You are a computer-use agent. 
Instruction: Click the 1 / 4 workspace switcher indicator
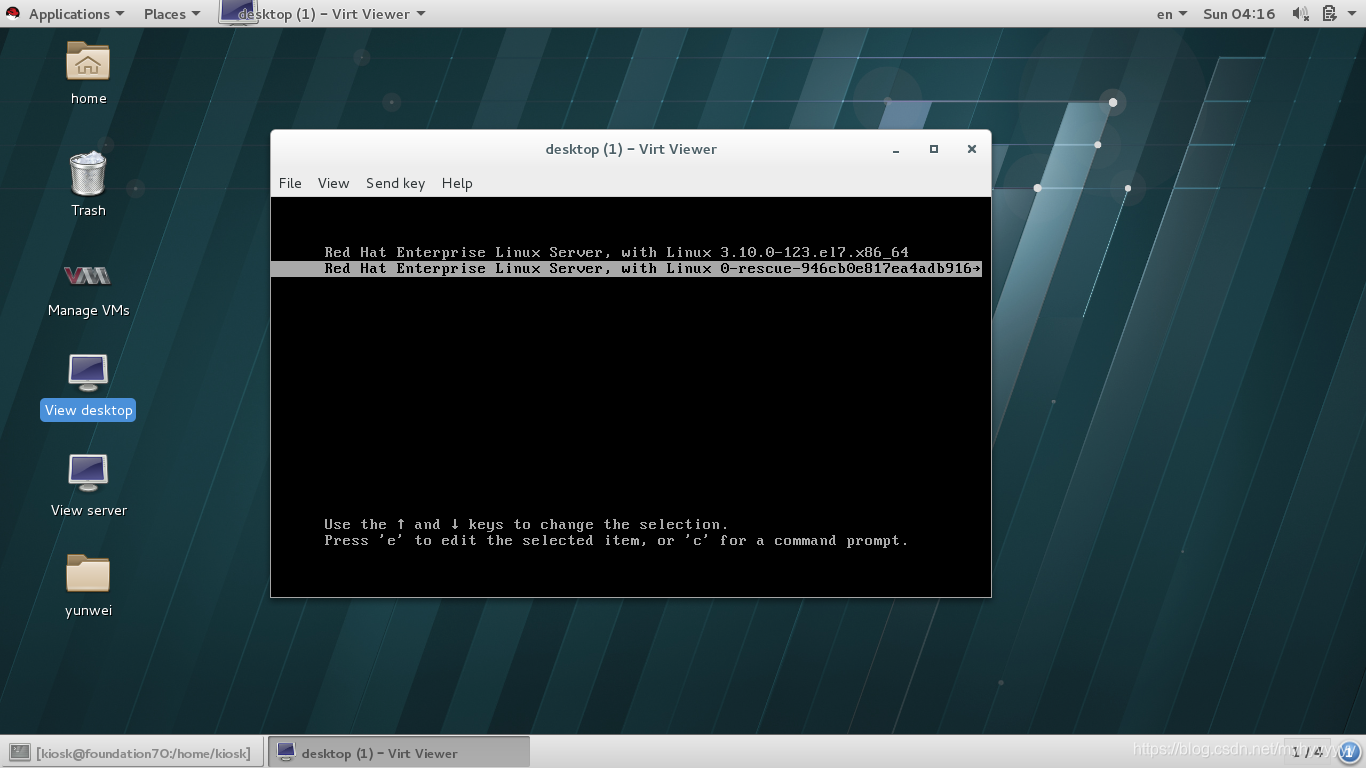click(x=1306, y=752)
